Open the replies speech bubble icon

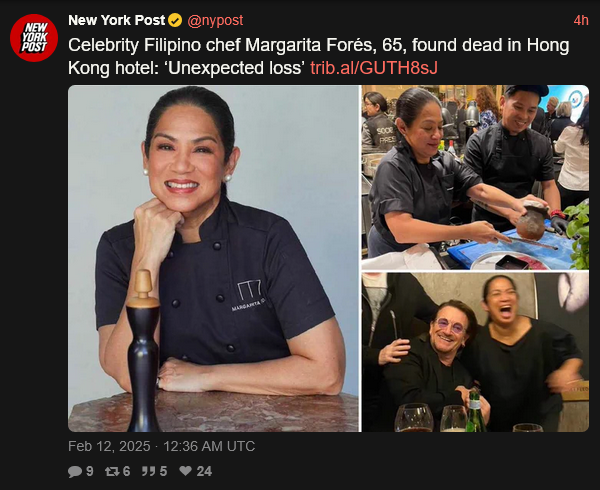pyautogui.click(x=75, y=471)
